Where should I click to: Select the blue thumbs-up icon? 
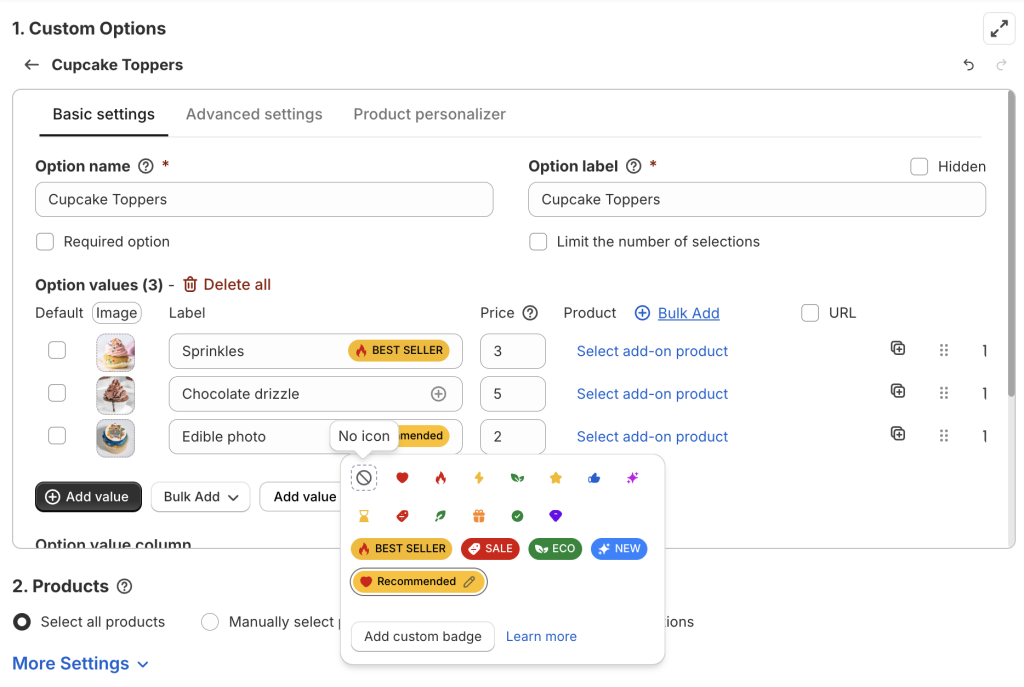(x=594, y=478)
